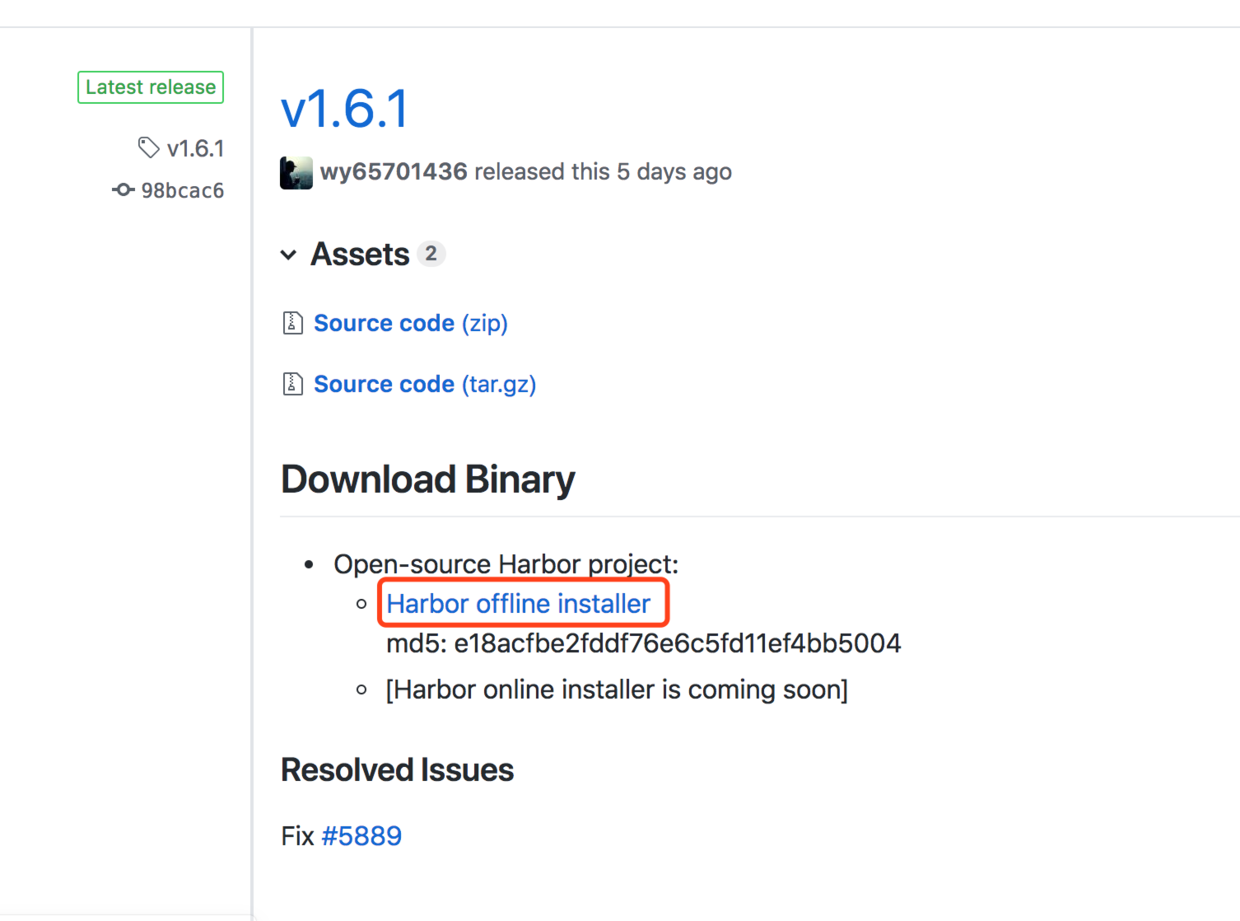The image size is (1240, 921).
Task: Click the Resolved Issues heading
Action: [397, 770]
